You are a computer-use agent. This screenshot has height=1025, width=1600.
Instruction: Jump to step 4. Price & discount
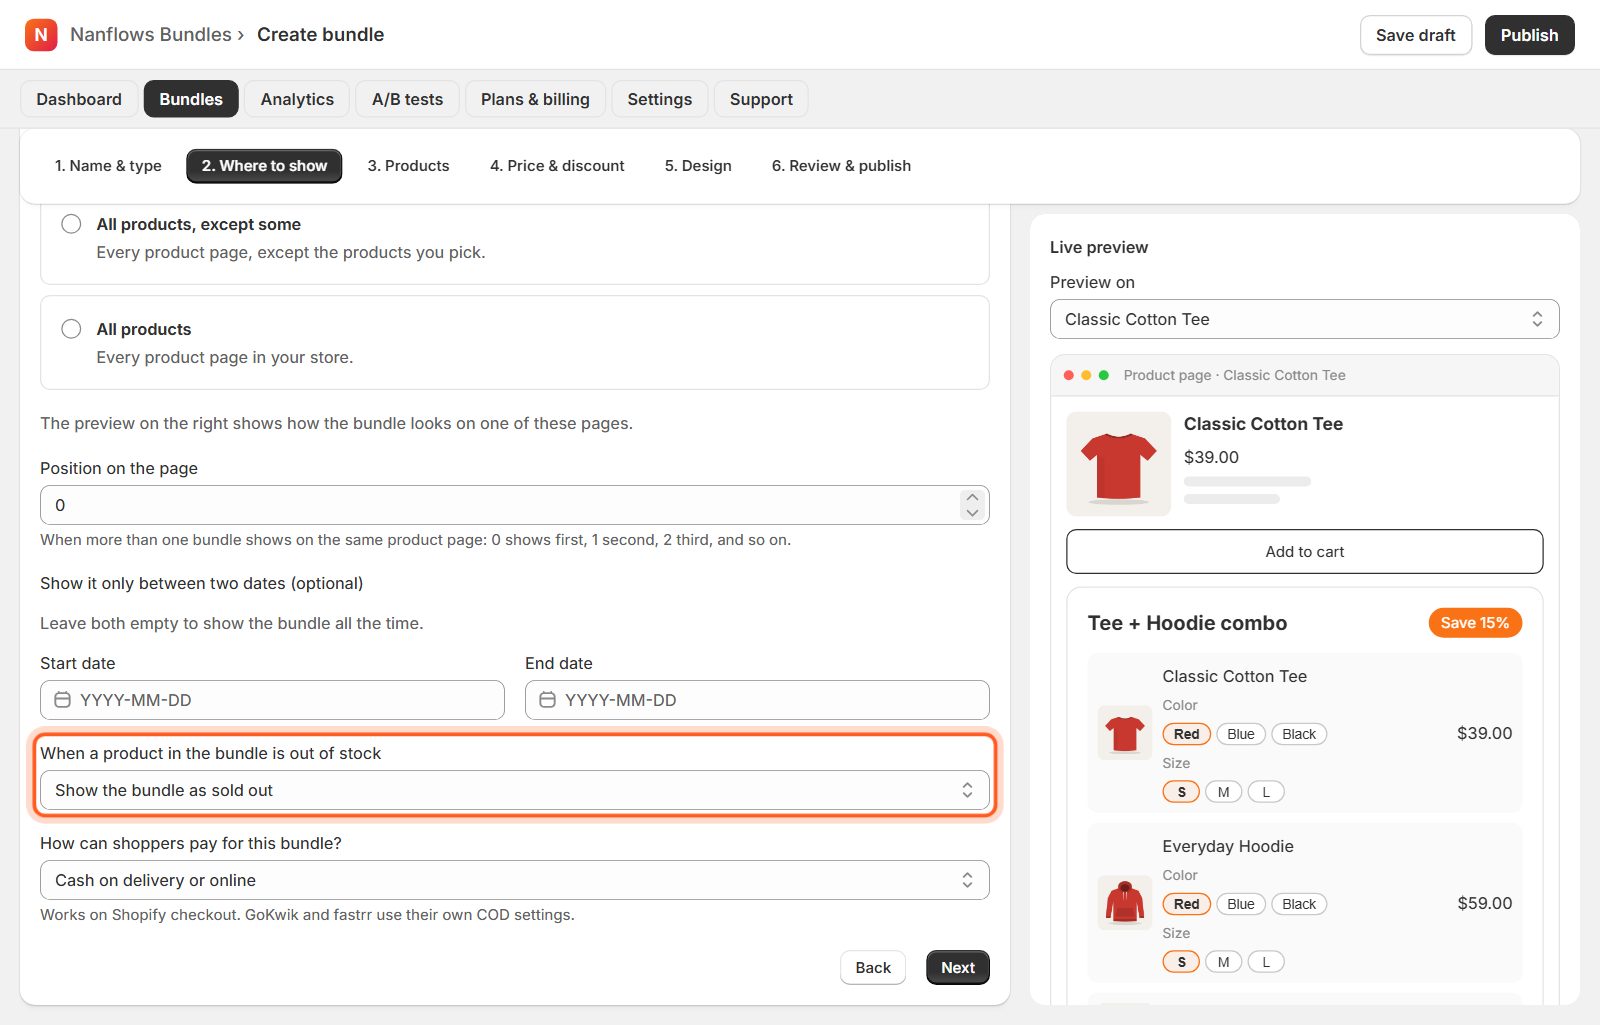pos(557,166)
